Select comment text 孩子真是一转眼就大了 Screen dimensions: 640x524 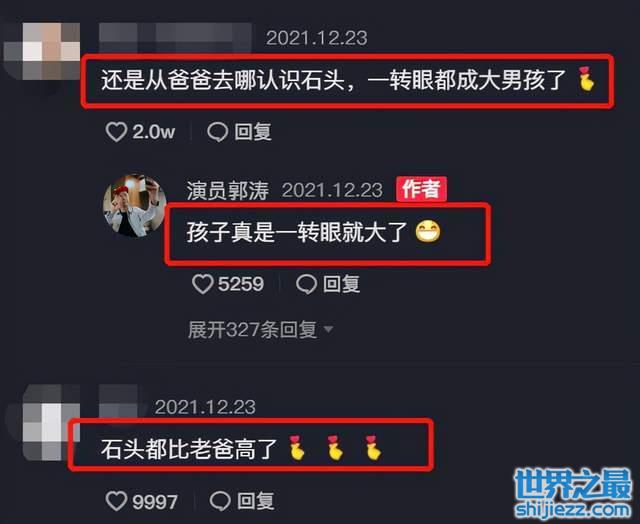coord(297,232)
